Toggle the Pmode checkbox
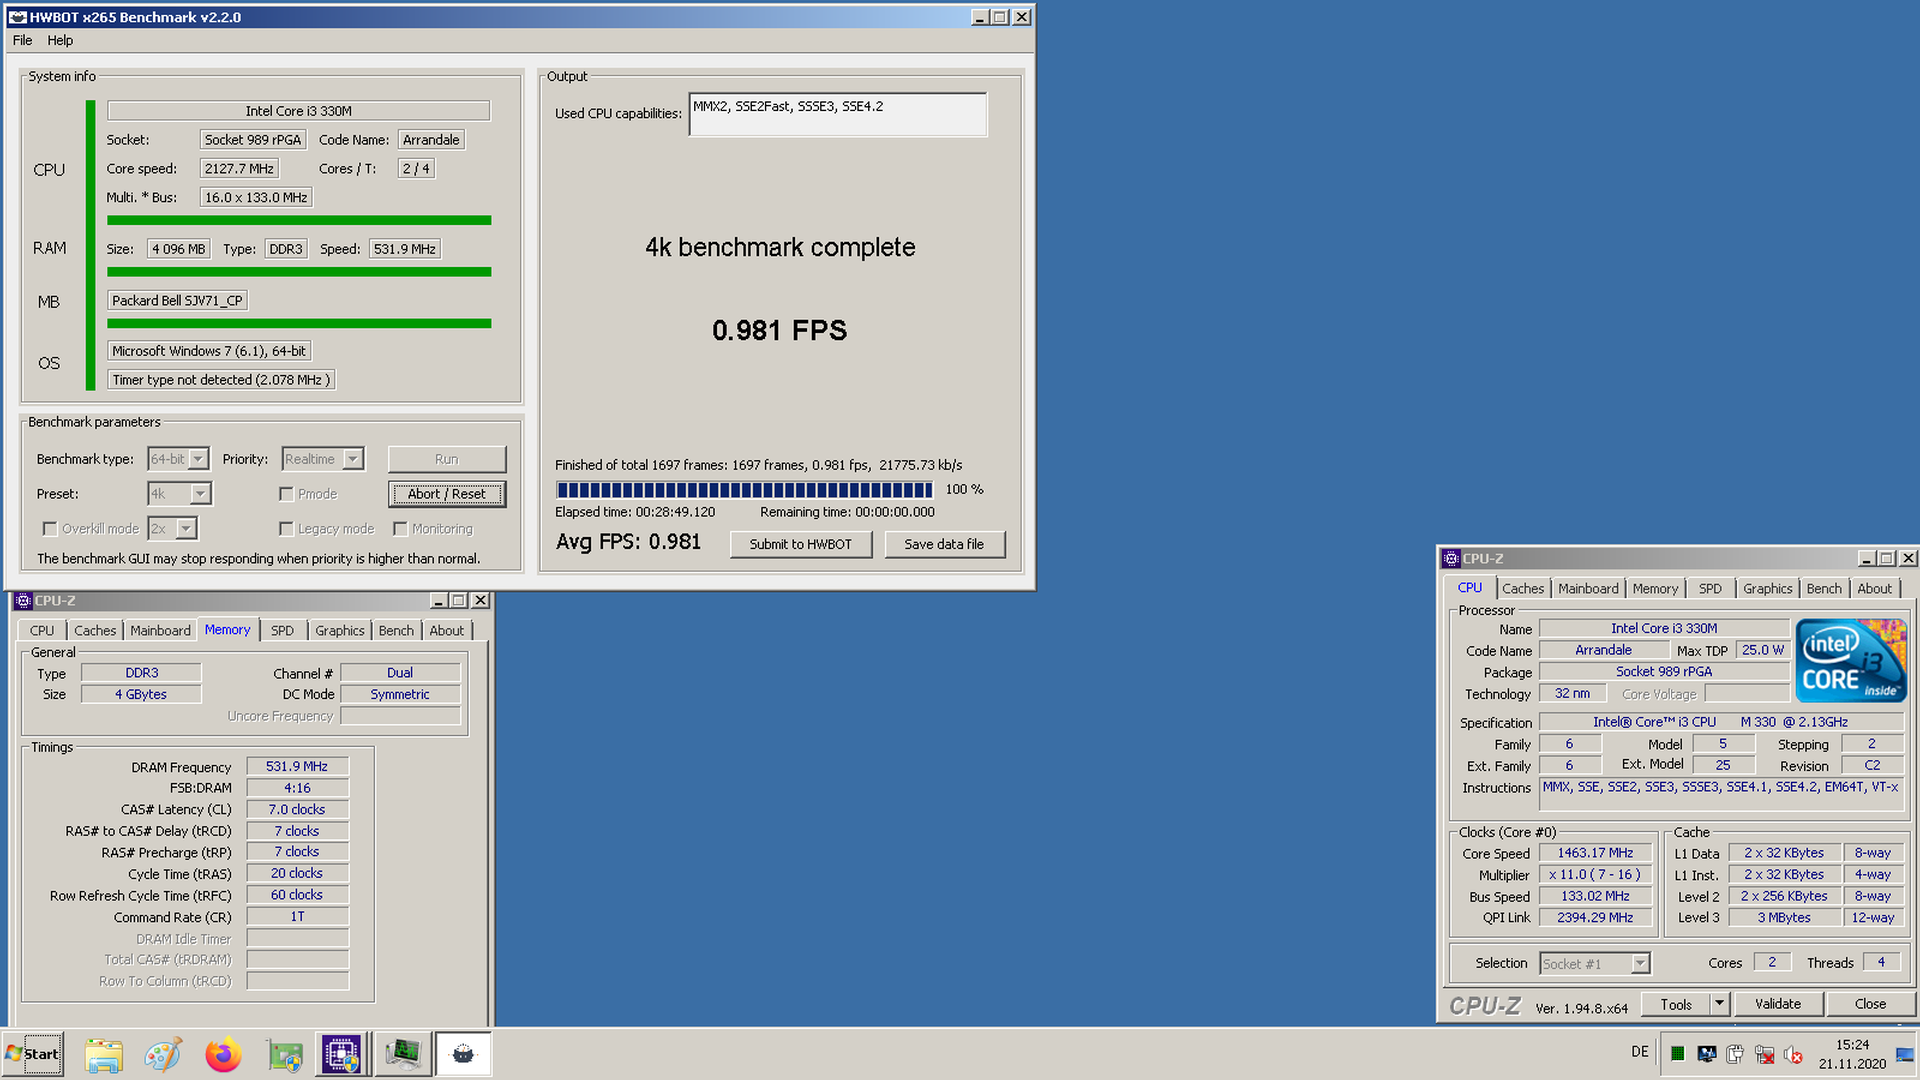 click(x=286, y=494)
